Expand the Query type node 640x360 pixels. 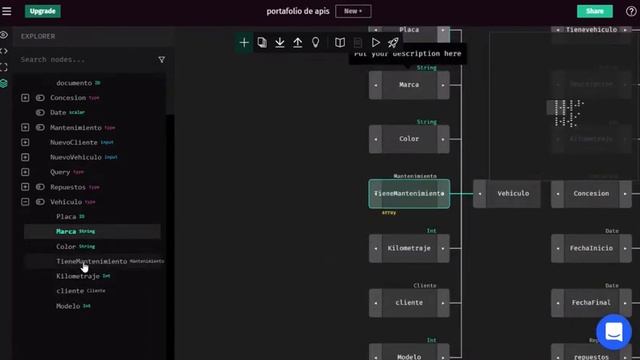(25, 172)
